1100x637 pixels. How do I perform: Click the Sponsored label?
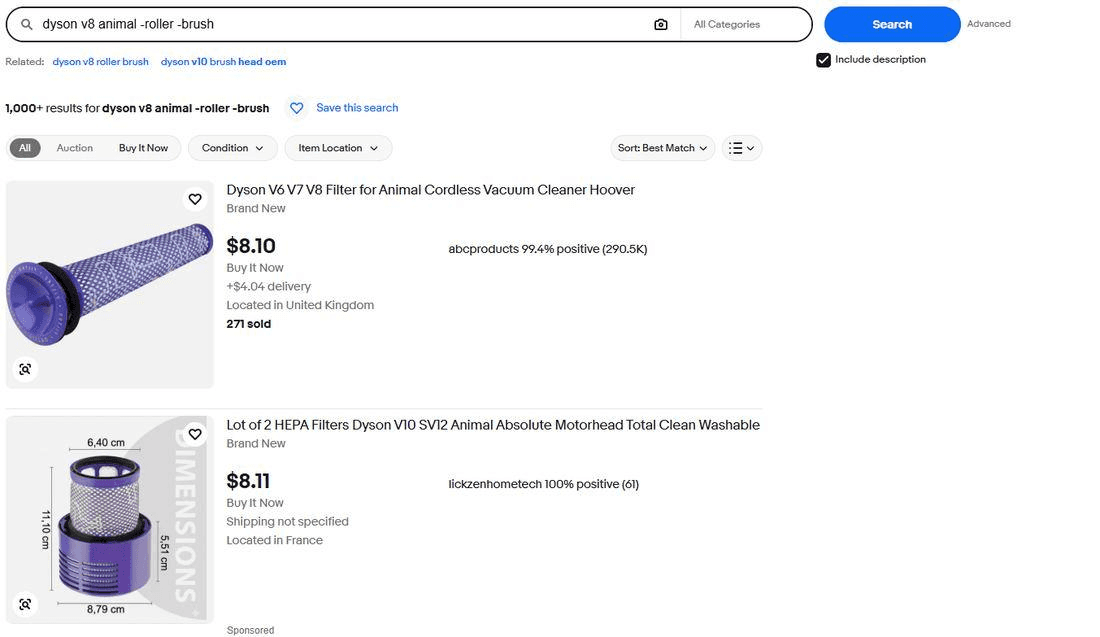(x=250, y=630)
